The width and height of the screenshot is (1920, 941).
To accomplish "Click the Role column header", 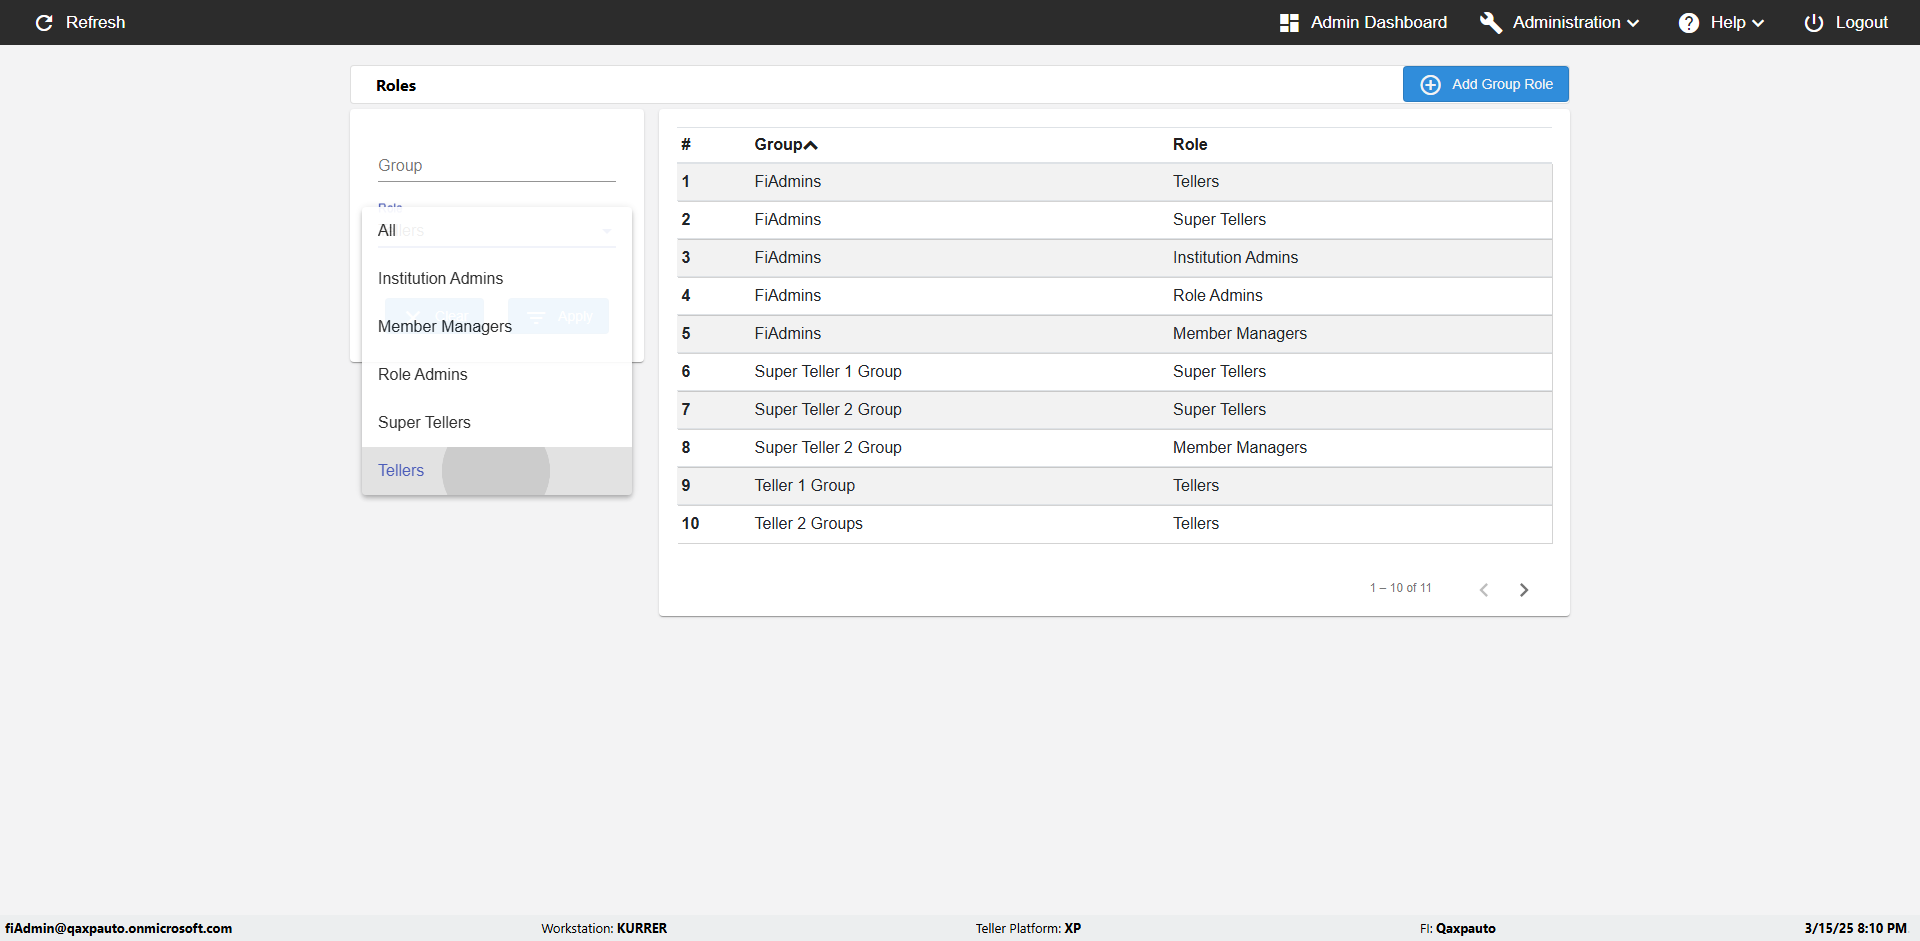I will pos(1190,145).
